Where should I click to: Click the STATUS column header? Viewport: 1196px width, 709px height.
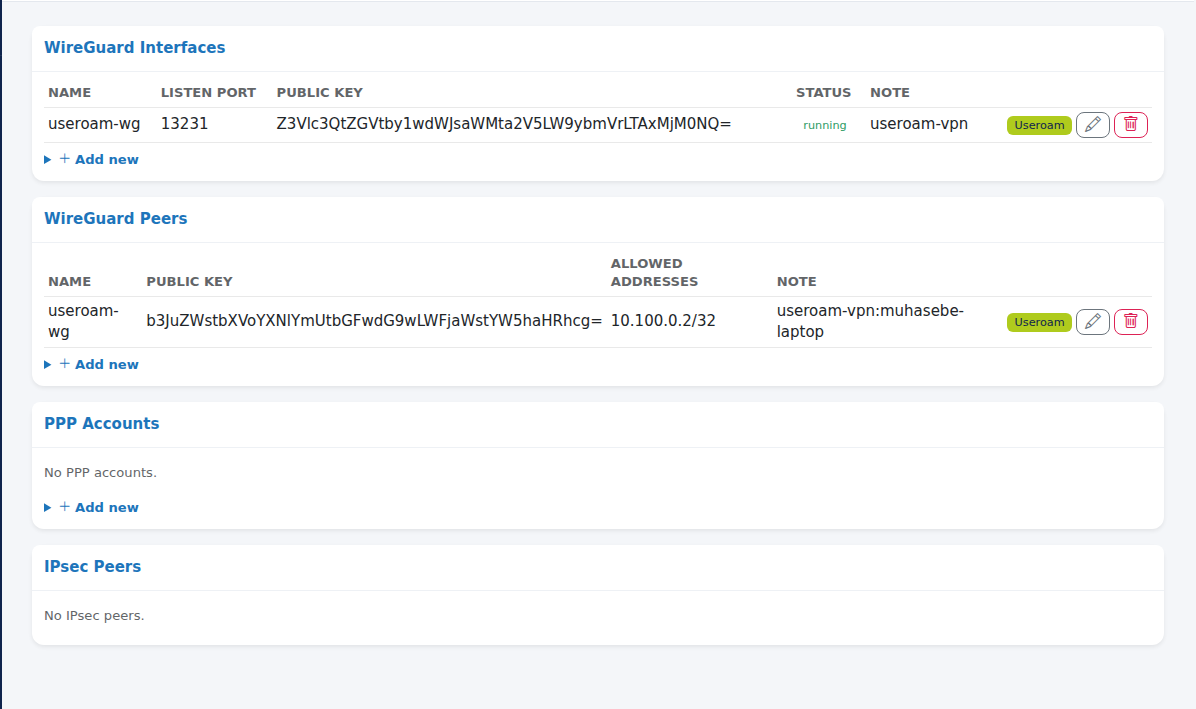coord(823,92)
